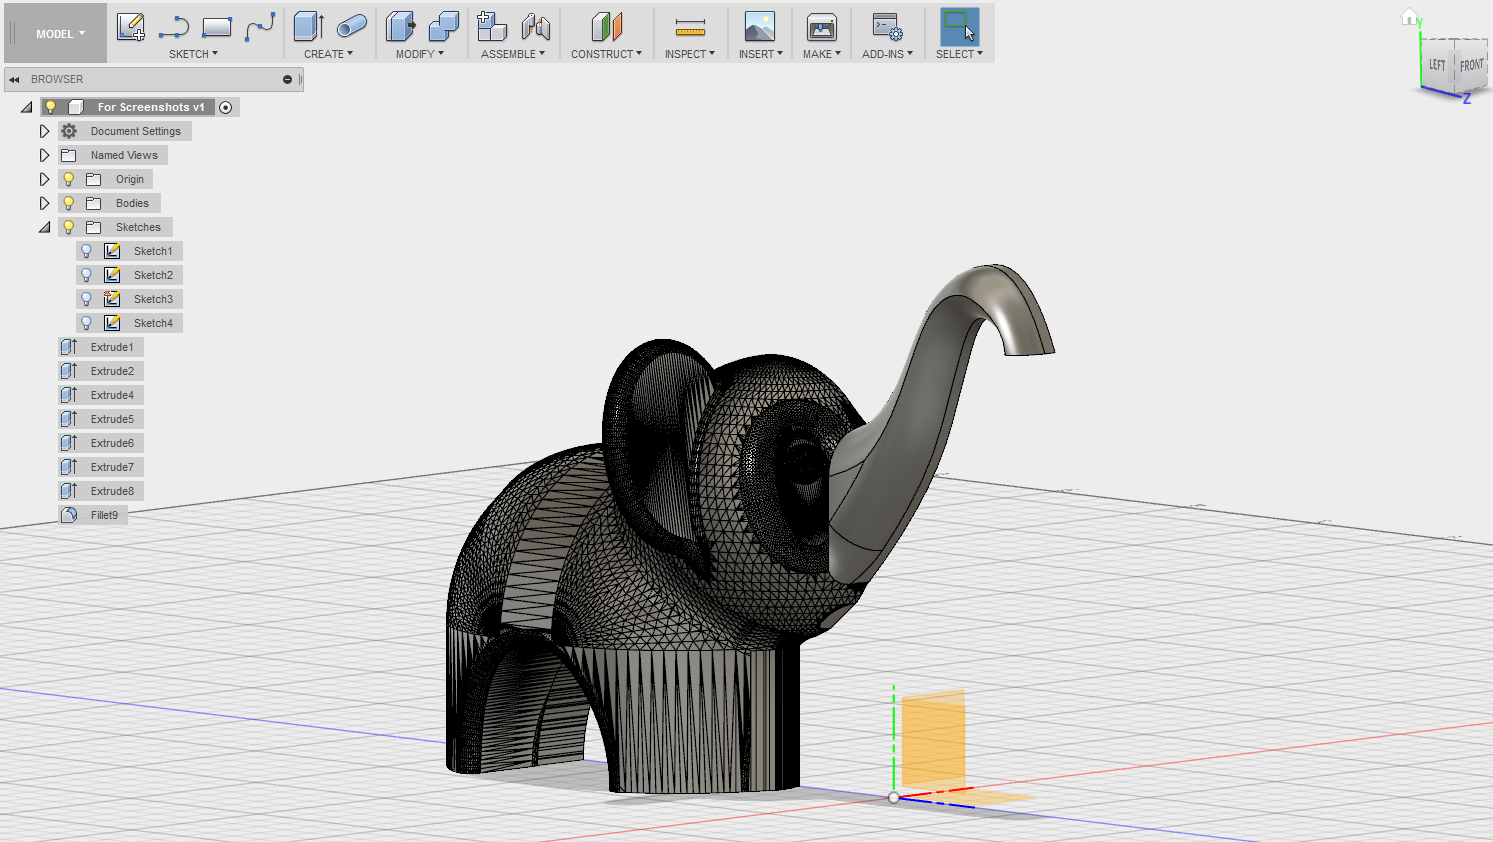The width and height of the screenshot is (1493, 842).
Task: Click the Sketch1 sketch icon
Action: coord(112,251)
